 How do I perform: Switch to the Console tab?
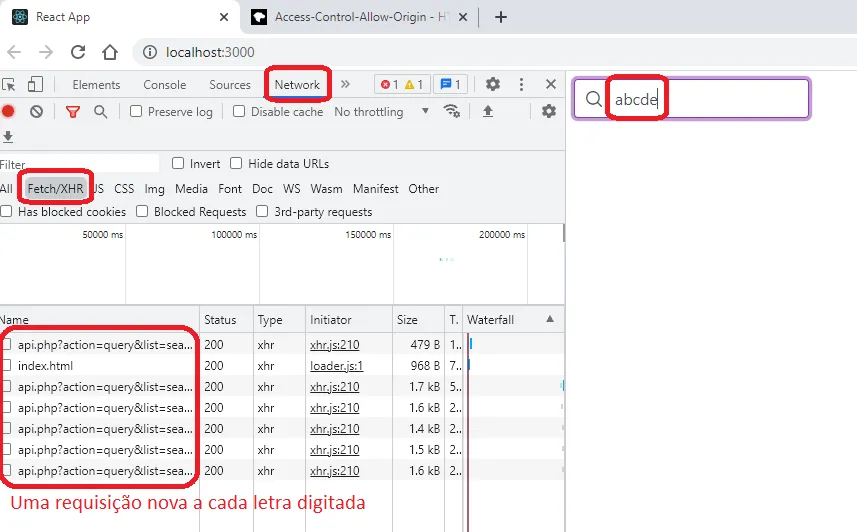(165, 85)
